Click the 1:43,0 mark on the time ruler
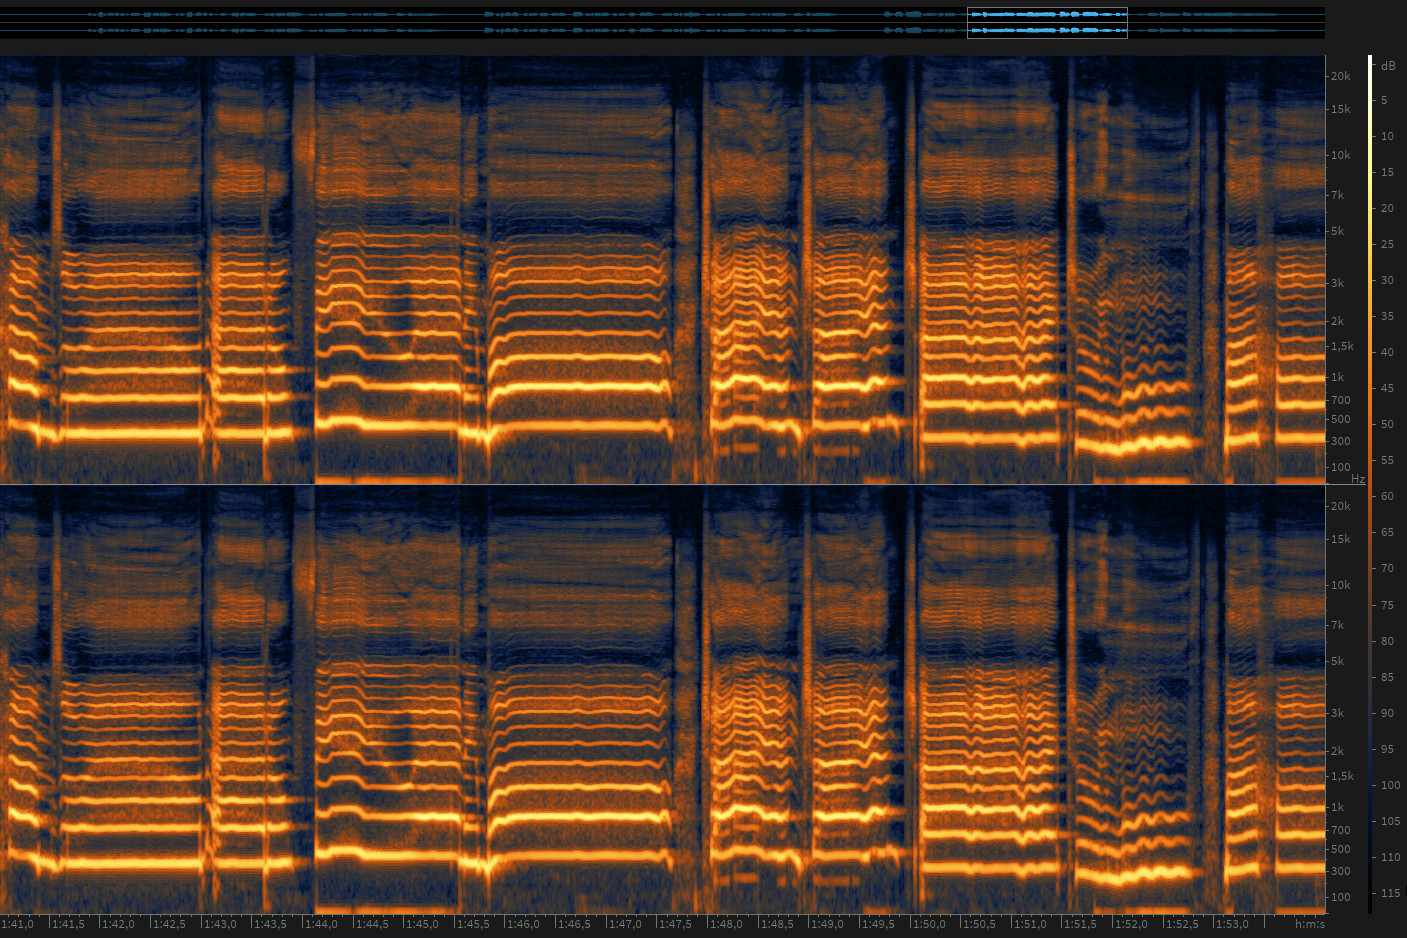Screen dimensions: 1407x938 tap(220, 924)
